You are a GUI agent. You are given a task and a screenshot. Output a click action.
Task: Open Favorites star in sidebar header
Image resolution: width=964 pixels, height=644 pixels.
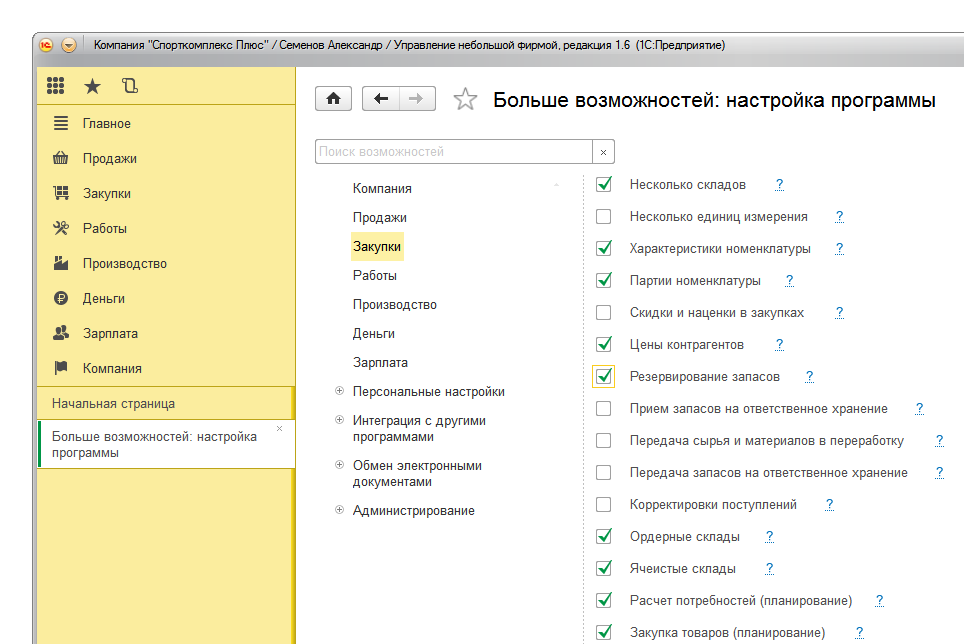coord(92,86)
